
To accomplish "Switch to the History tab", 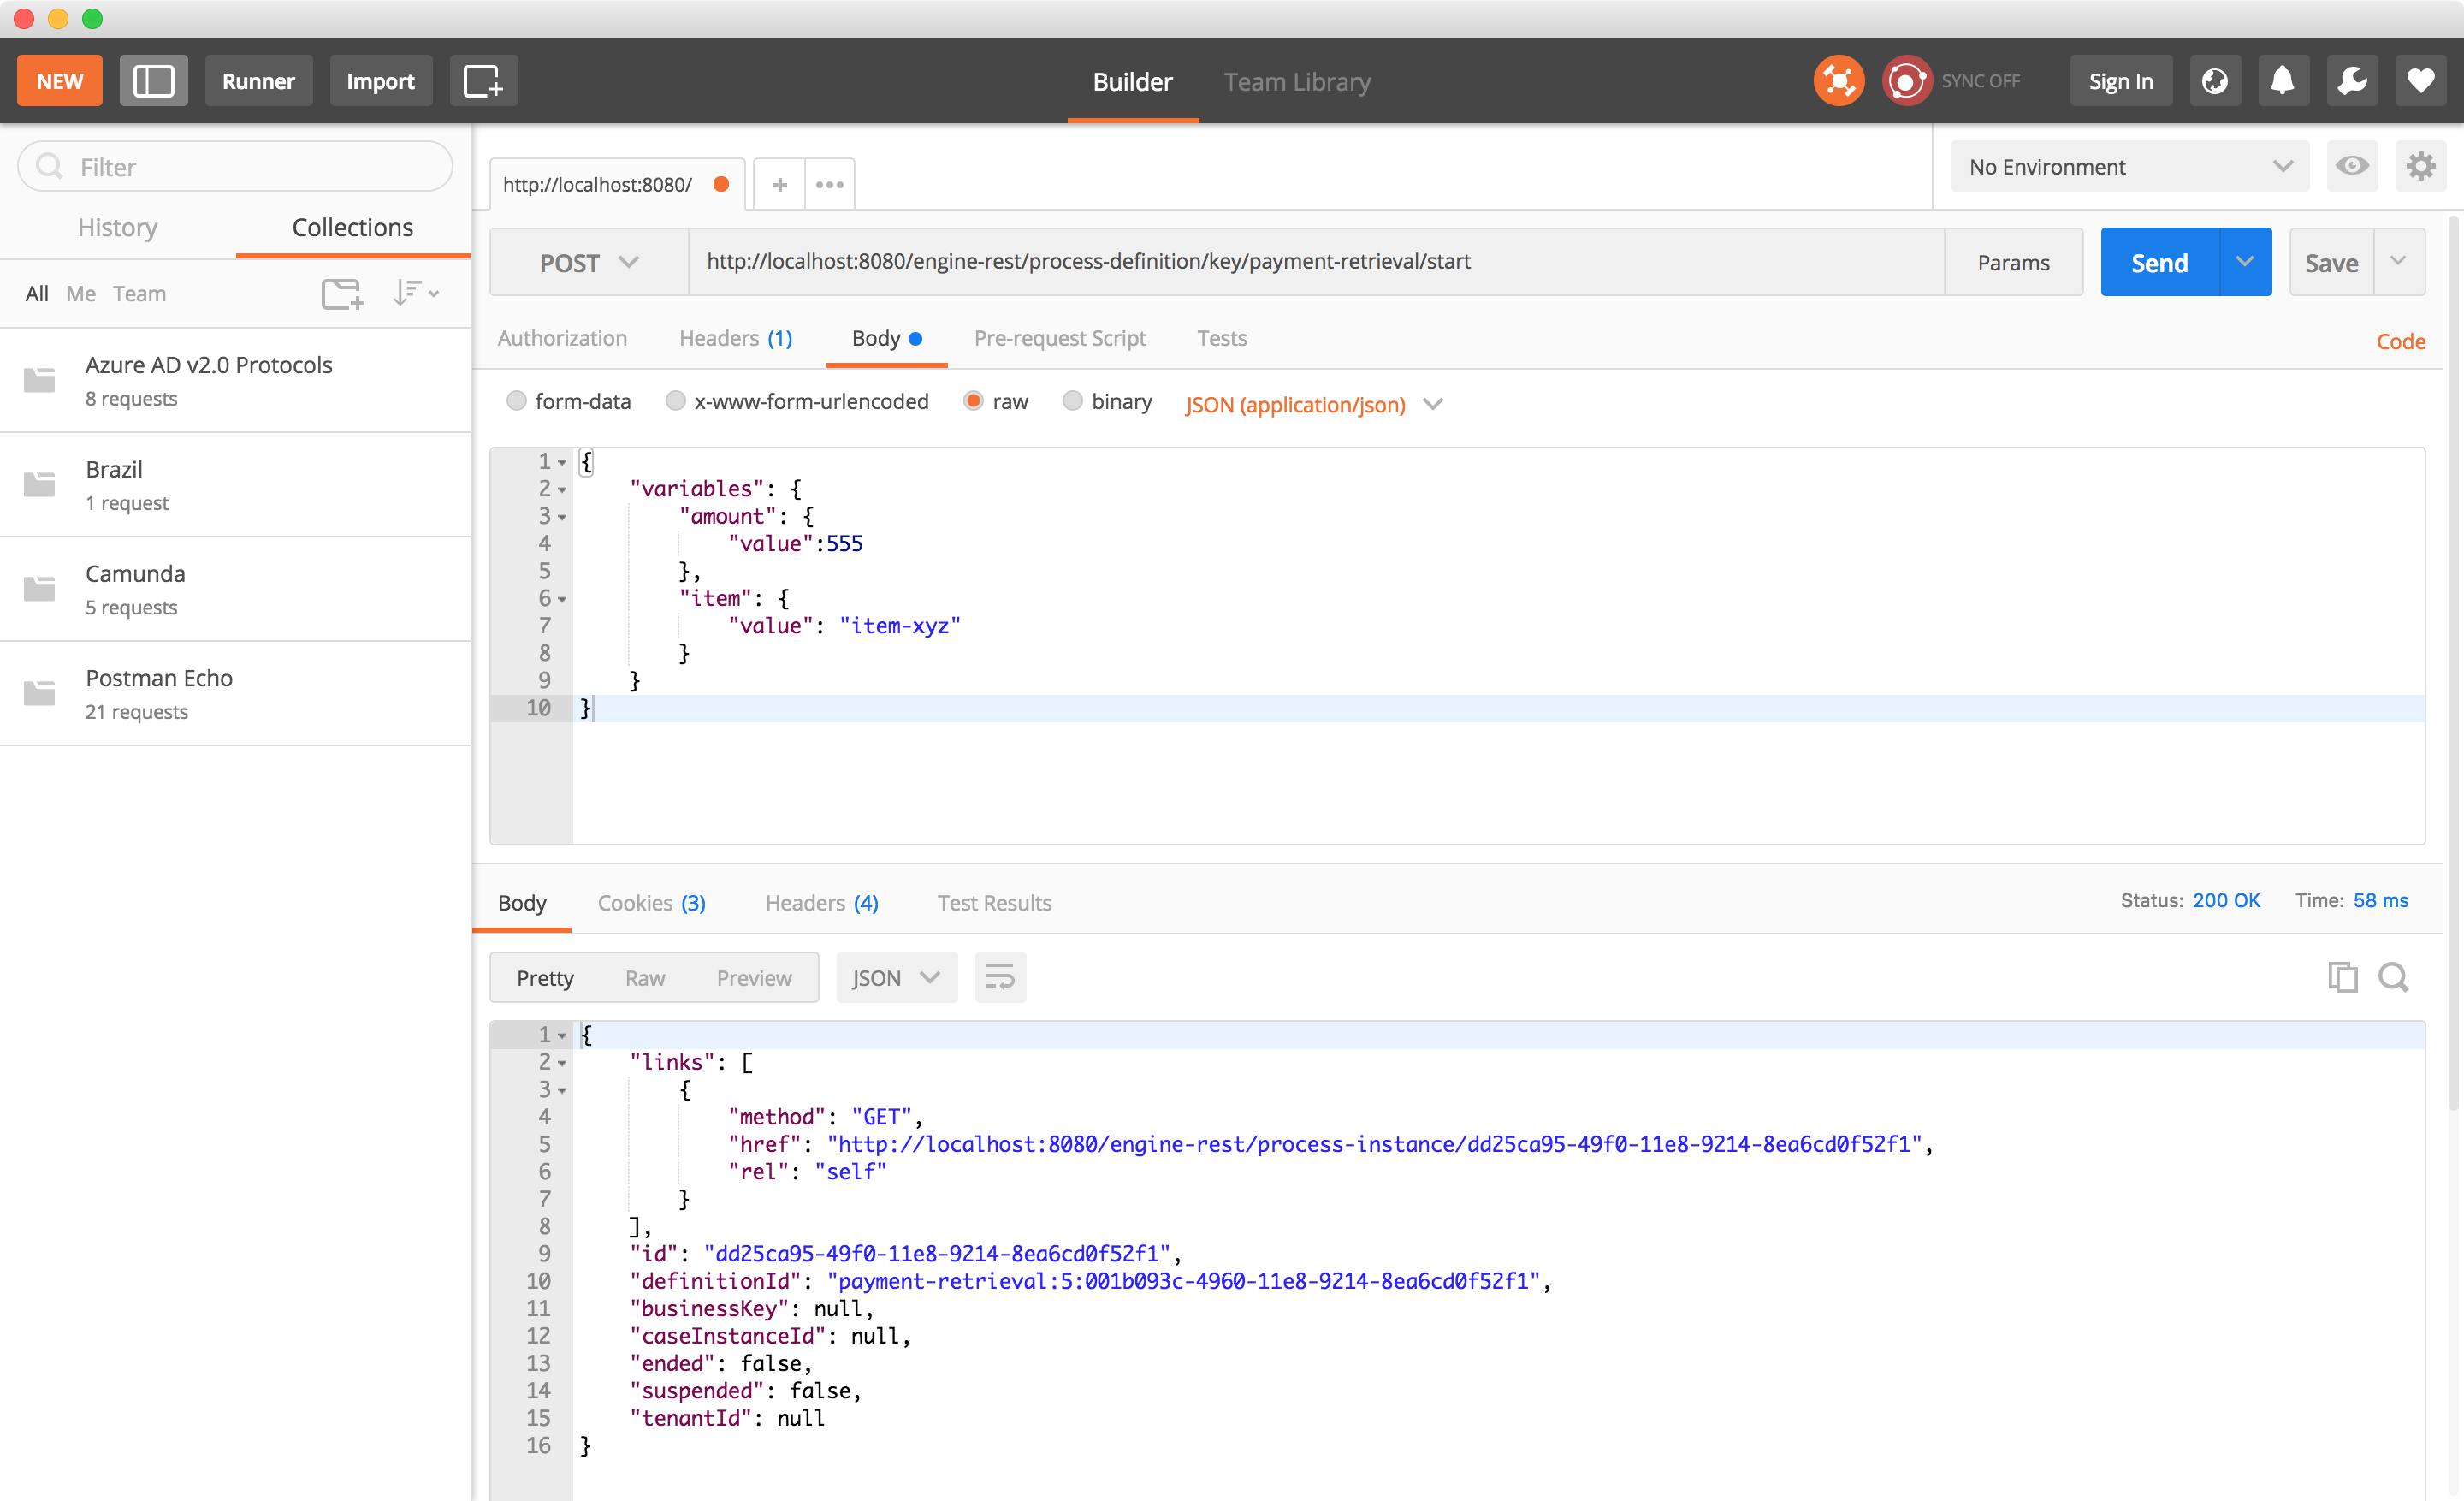I will 117,227.
